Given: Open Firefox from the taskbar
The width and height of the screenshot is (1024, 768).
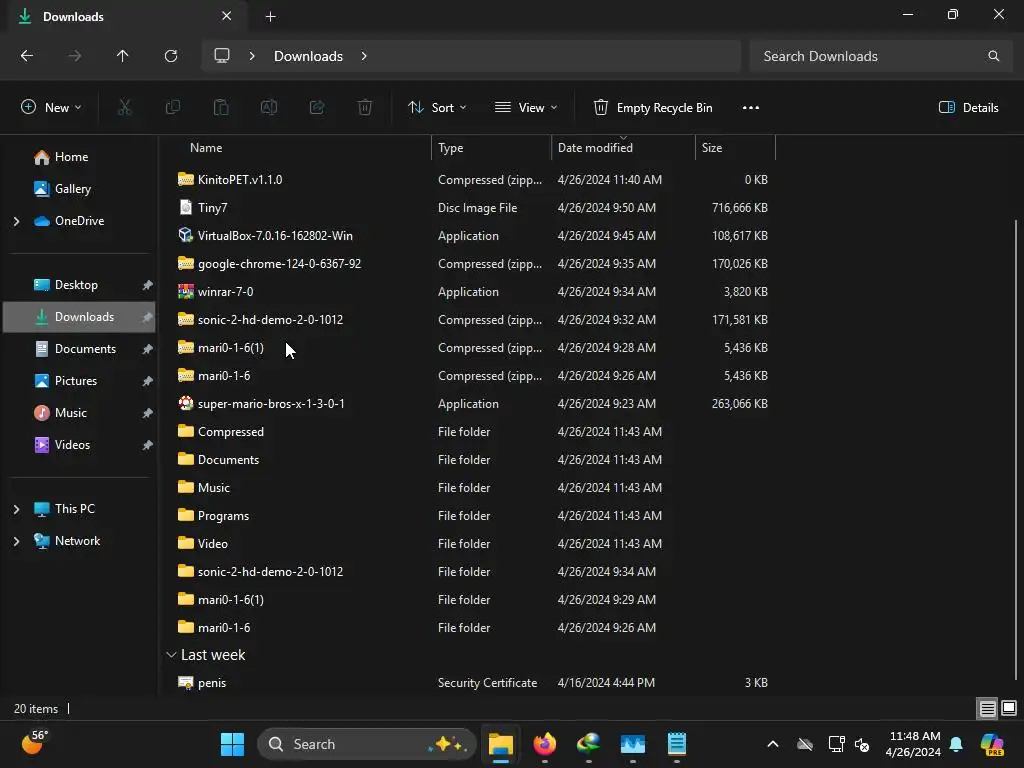Looking at the screenshot, I should pos(545,744).
